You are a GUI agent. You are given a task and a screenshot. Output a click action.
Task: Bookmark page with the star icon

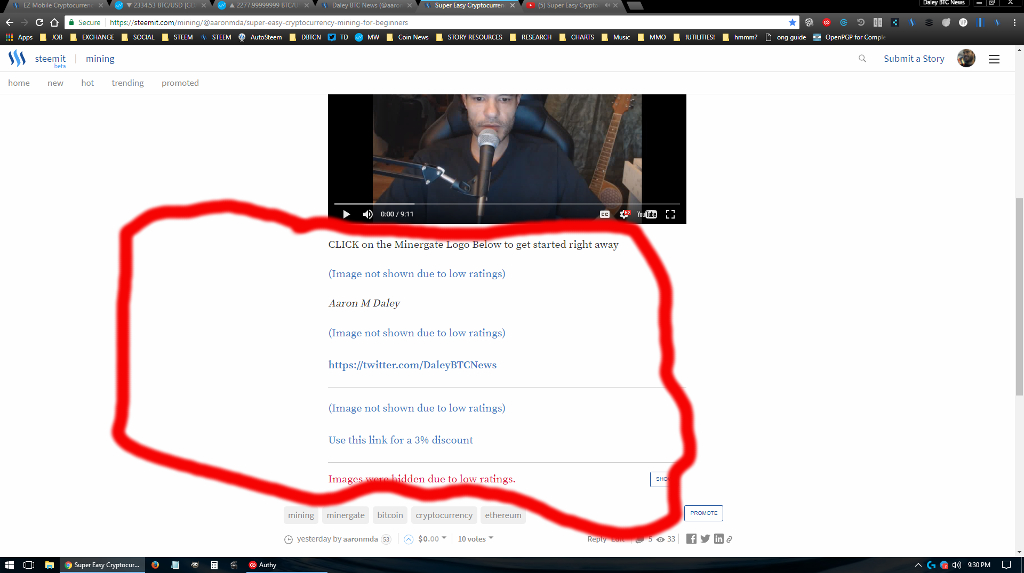(792, 22)
